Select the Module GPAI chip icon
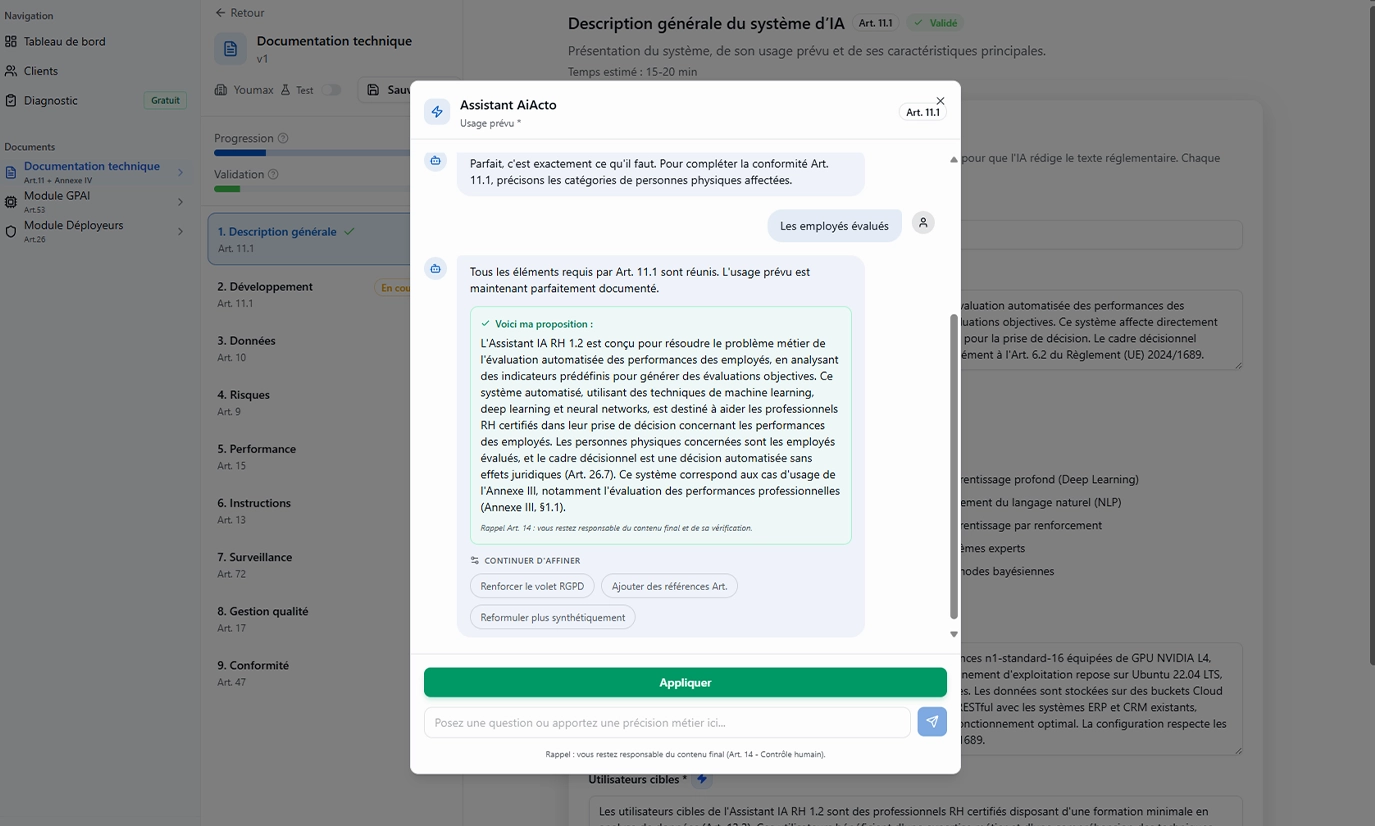Image resolution: width=1375 pixels, height=826 pixels. pyautogui.click(x=13, y=201)
